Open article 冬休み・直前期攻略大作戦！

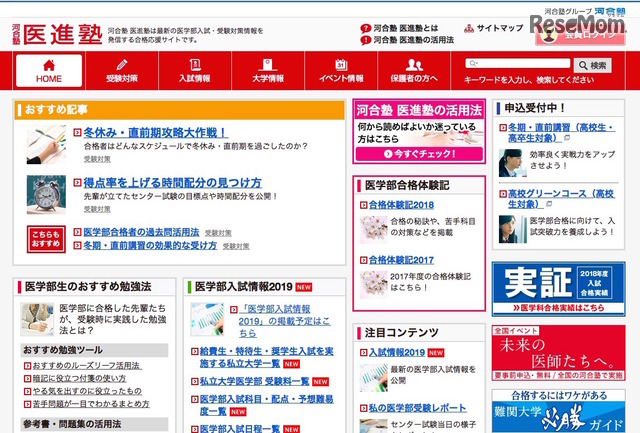click(156, 133)
